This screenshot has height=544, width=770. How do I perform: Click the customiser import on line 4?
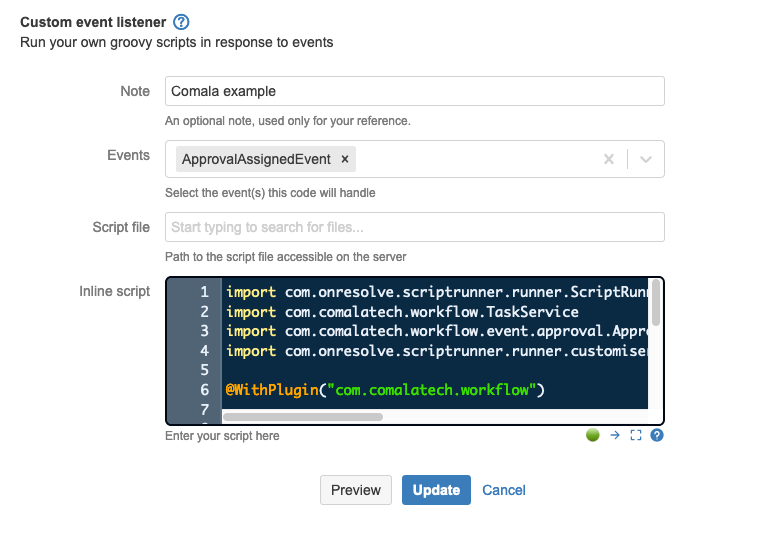tap(437, 351)
